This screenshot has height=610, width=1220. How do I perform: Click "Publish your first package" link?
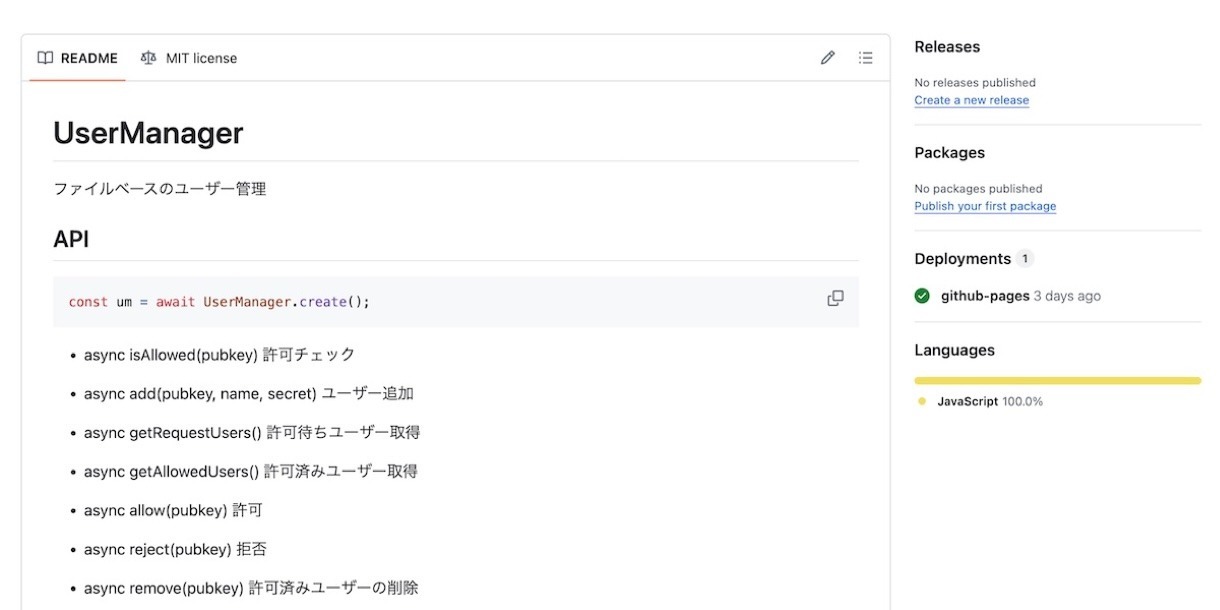985,206
